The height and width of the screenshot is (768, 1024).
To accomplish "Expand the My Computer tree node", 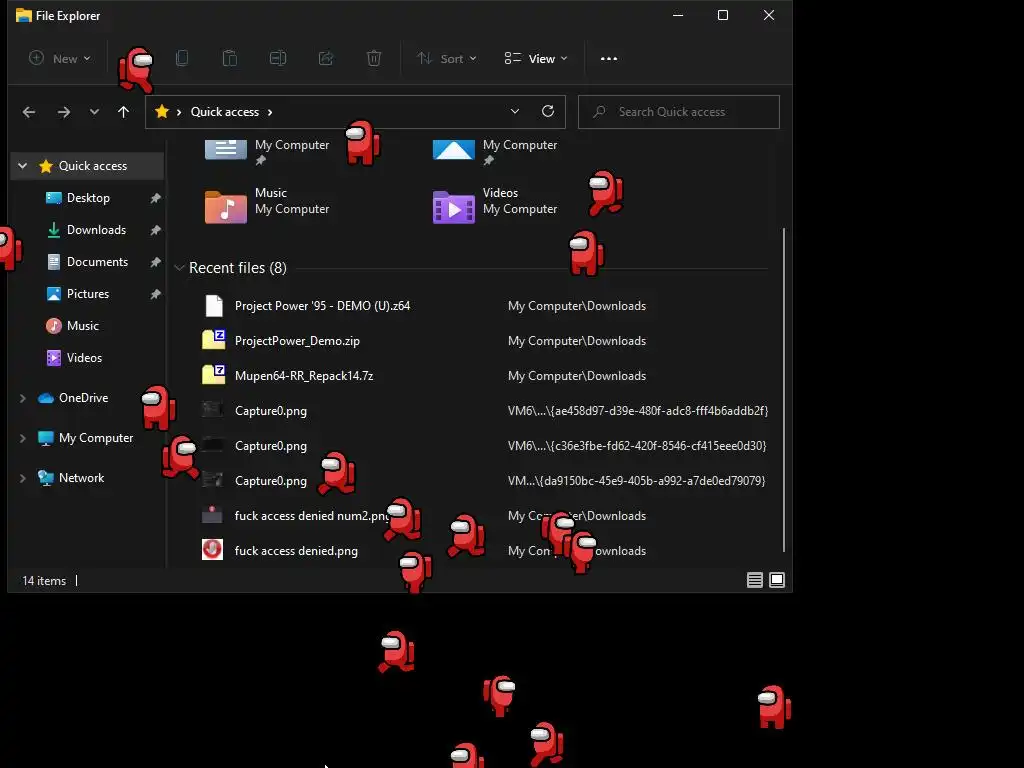I will pyautogui.click(x=22, y=438).
